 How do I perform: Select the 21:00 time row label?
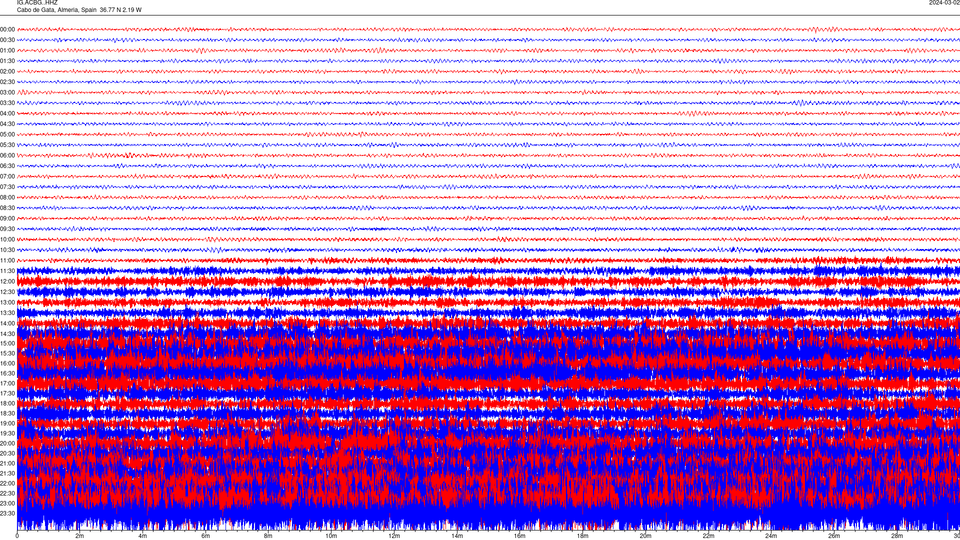7,463
